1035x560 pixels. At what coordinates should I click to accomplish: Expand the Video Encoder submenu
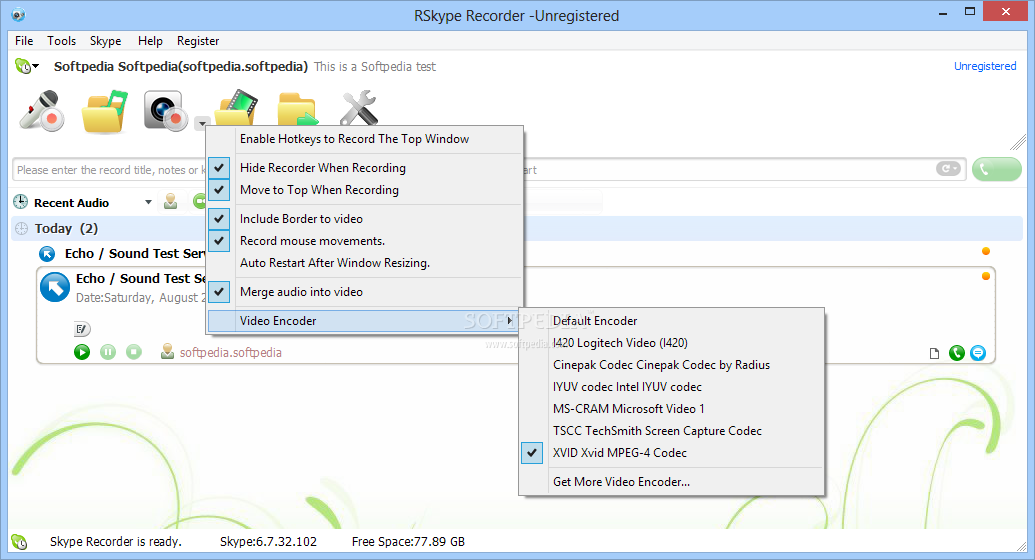[x=364, y=321]
